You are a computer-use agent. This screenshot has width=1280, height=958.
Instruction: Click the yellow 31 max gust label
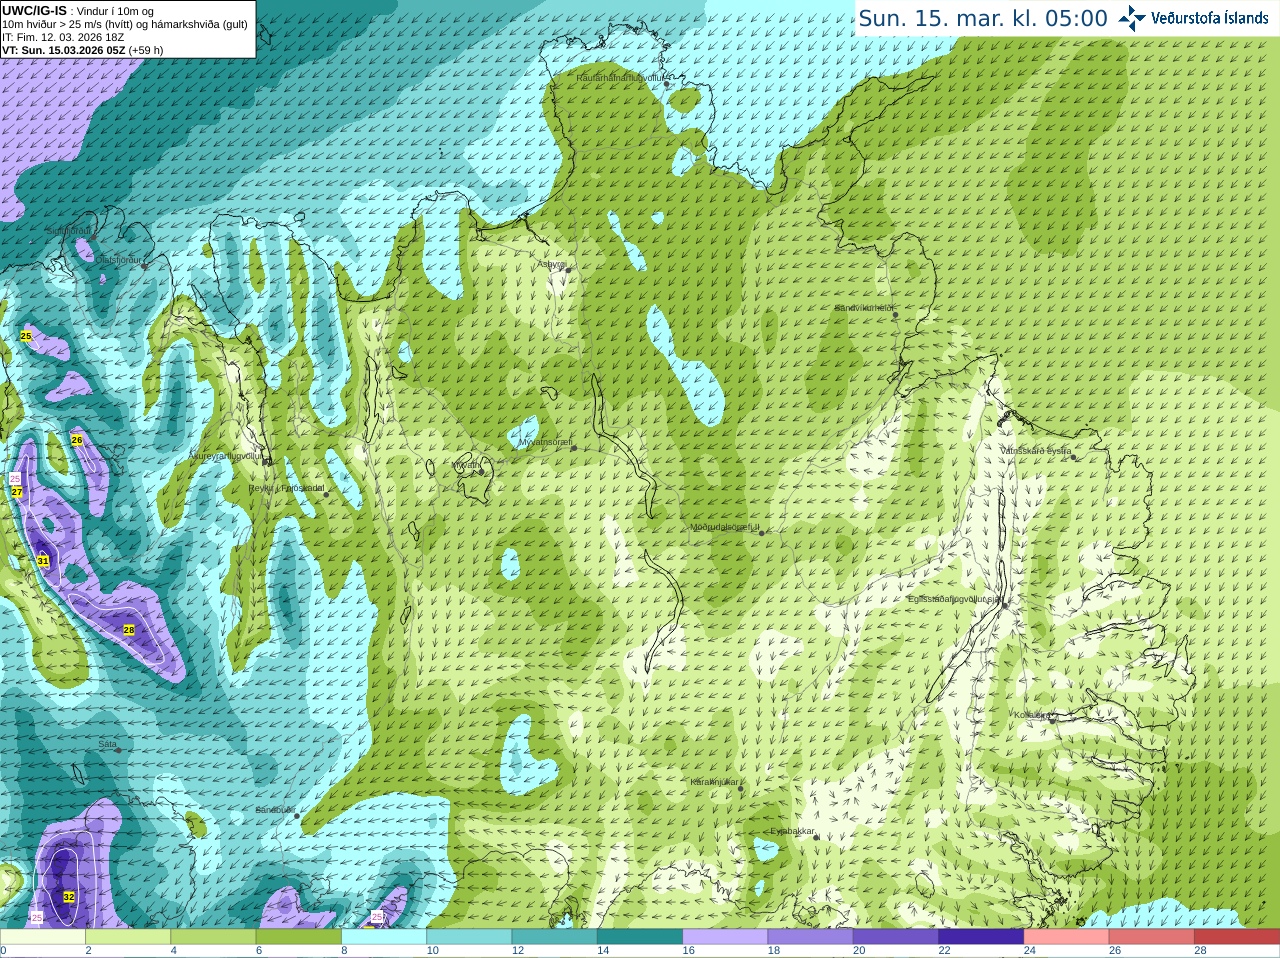point(43,561)
